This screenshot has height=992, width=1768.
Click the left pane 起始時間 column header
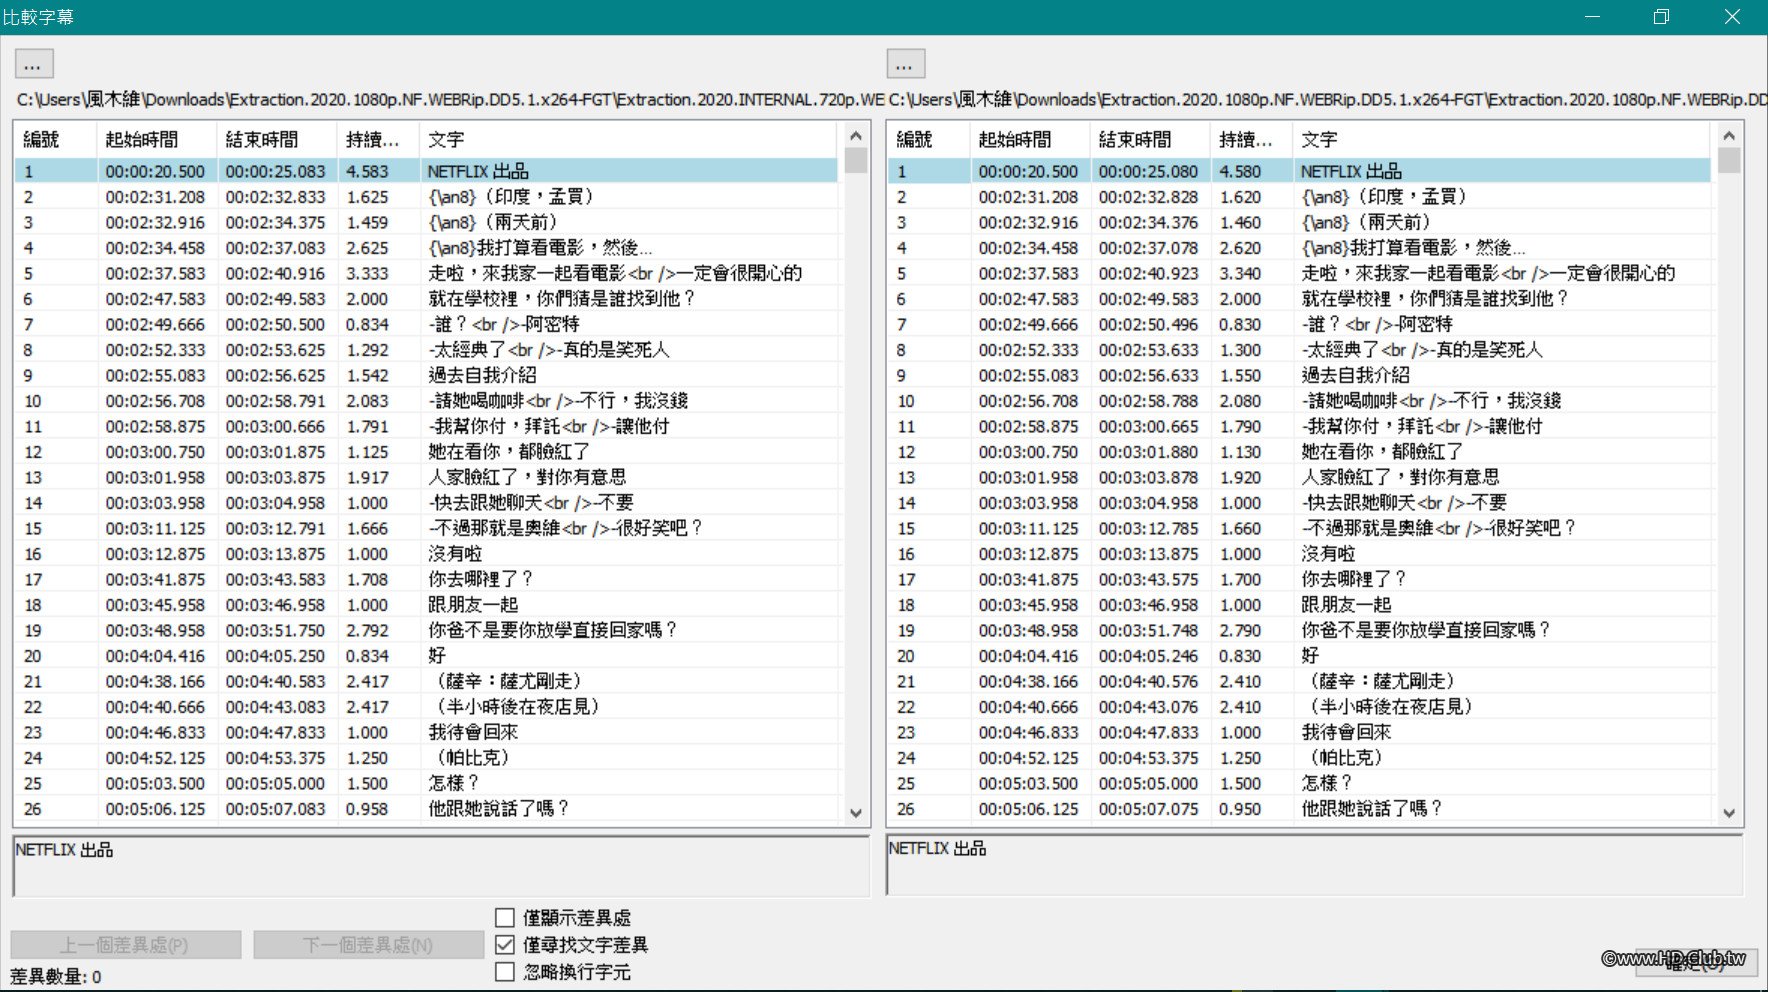(156, 139)
